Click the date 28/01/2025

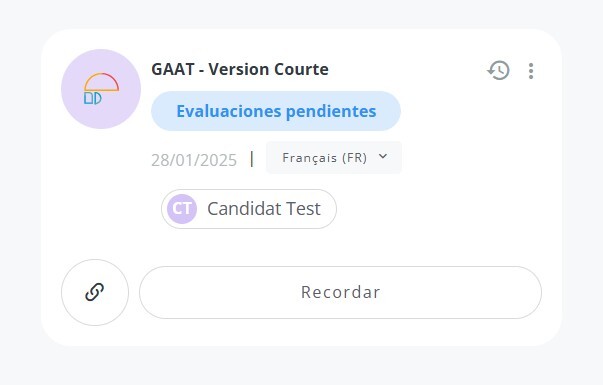pyautogui.click(x=194, y=160)
